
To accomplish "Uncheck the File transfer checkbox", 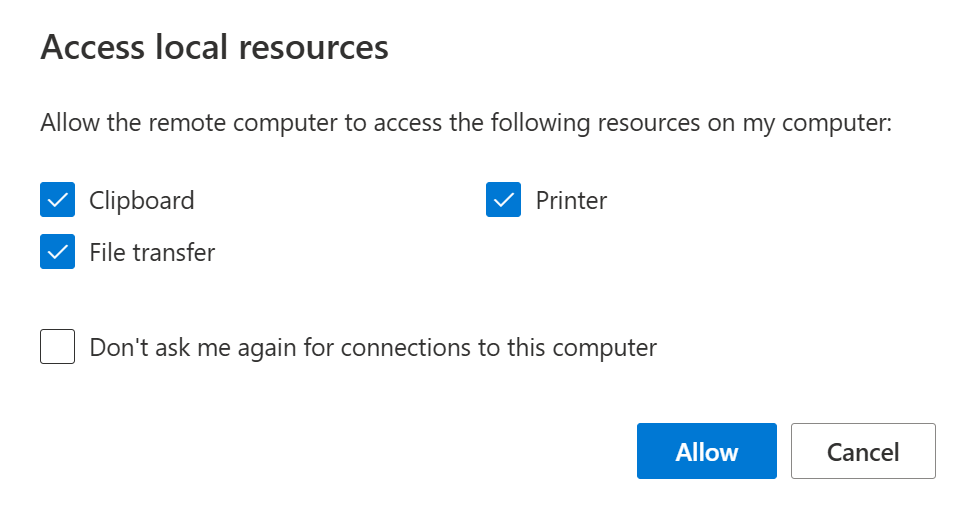I will pyautogui.click(x=58, y=252).
